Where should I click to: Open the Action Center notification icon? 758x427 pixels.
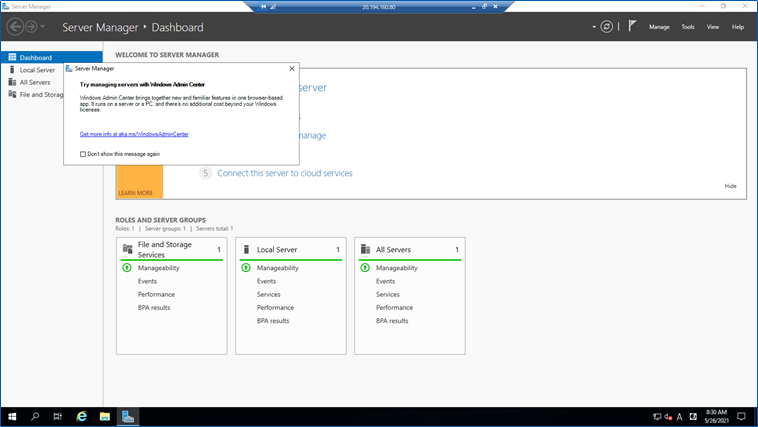(x=741, y=416)
